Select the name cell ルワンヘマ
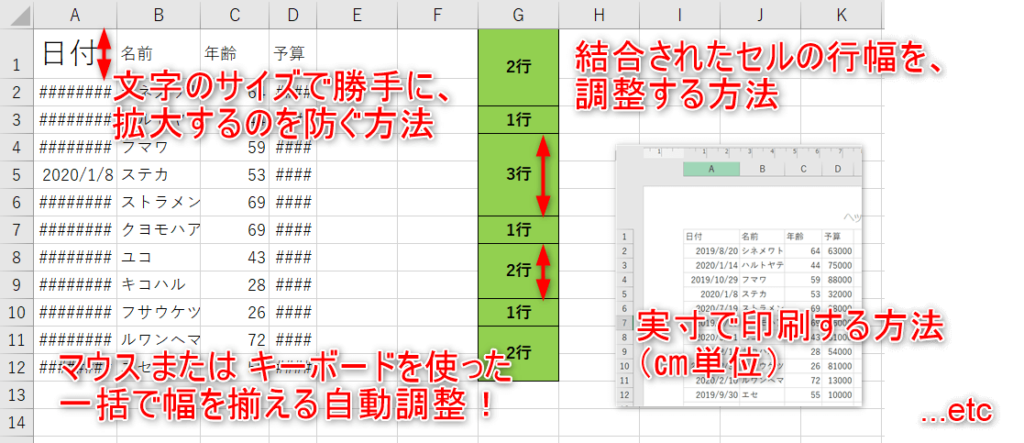Screen dimensions: 1024x443 [x=158, y=339]
